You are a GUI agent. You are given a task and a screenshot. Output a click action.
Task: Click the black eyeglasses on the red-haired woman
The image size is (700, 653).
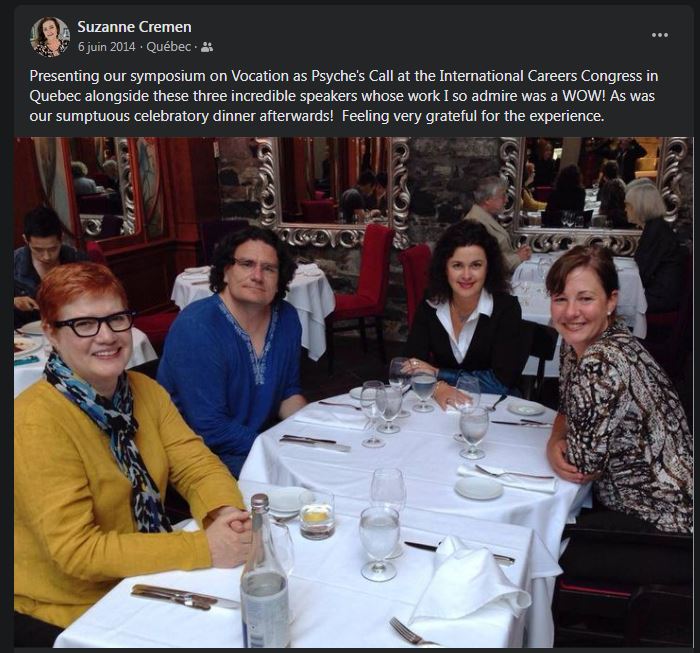(x=95, y=323)
